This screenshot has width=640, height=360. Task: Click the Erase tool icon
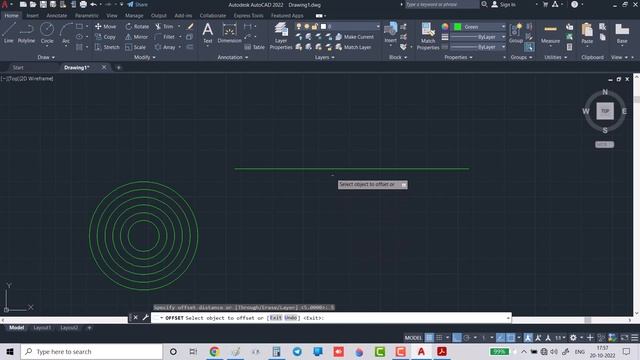click(x=190, y=27)
